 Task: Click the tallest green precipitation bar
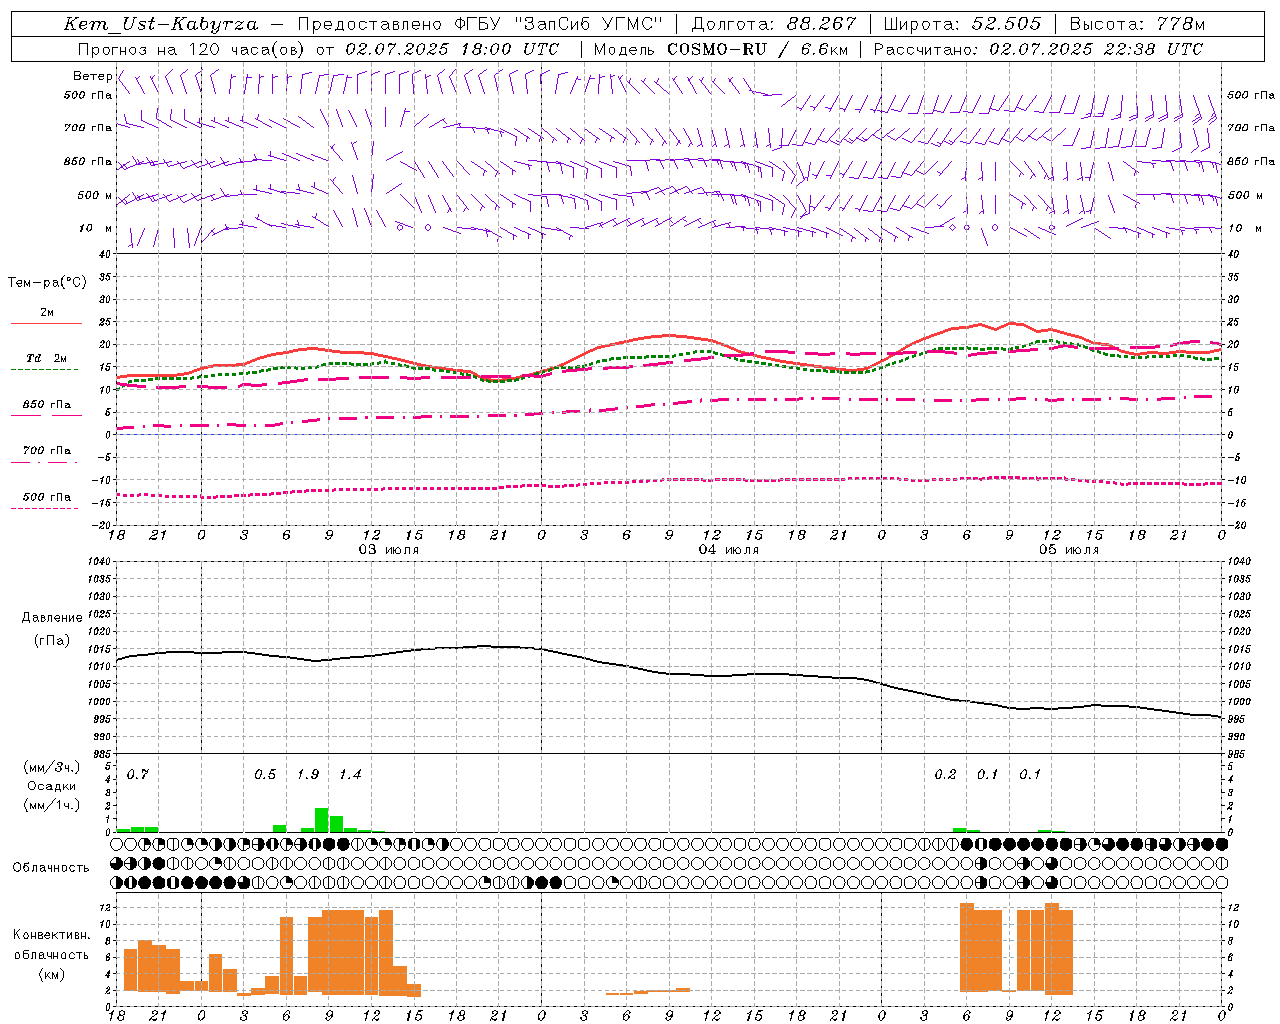point(322,820)
